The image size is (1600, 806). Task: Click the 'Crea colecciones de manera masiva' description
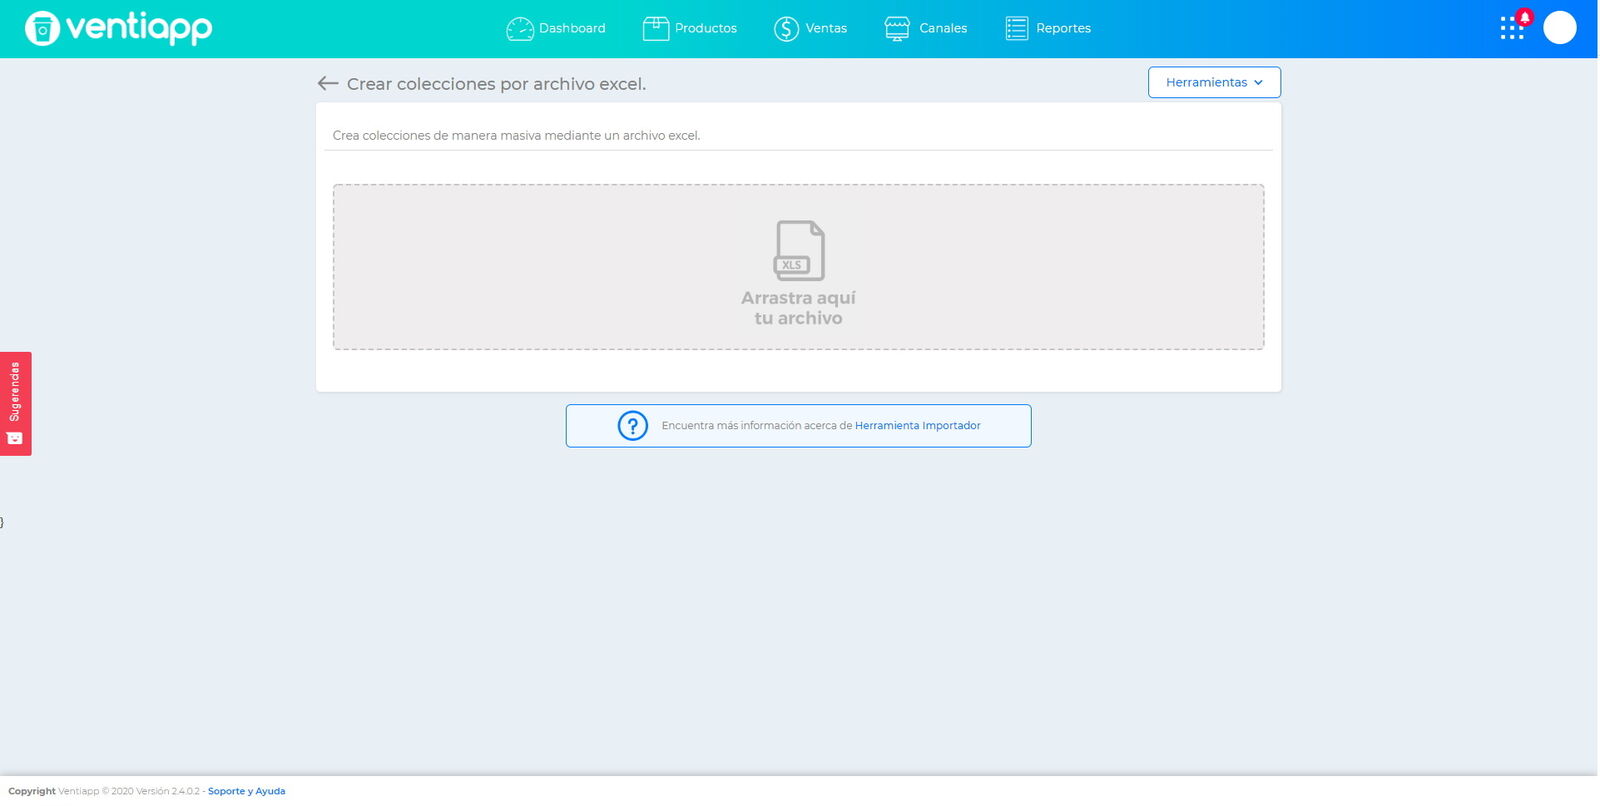point(516,136)
